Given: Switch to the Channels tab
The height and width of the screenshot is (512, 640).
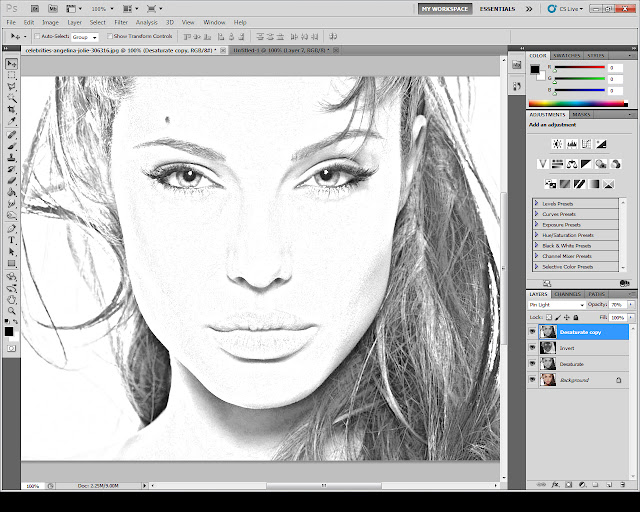Looking at the screenshot, I should click(x=568, y=294).
